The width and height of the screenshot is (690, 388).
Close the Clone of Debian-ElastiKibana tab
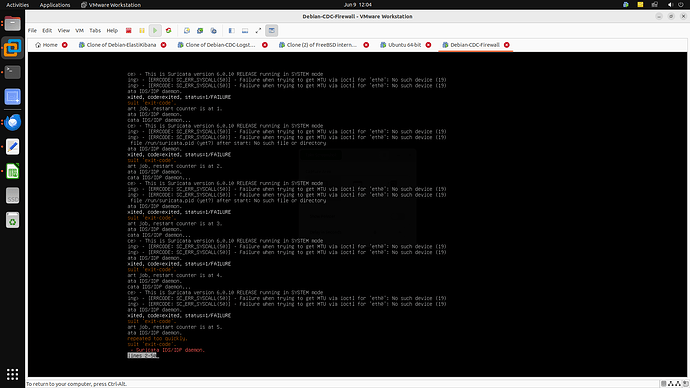pos(164,45)
